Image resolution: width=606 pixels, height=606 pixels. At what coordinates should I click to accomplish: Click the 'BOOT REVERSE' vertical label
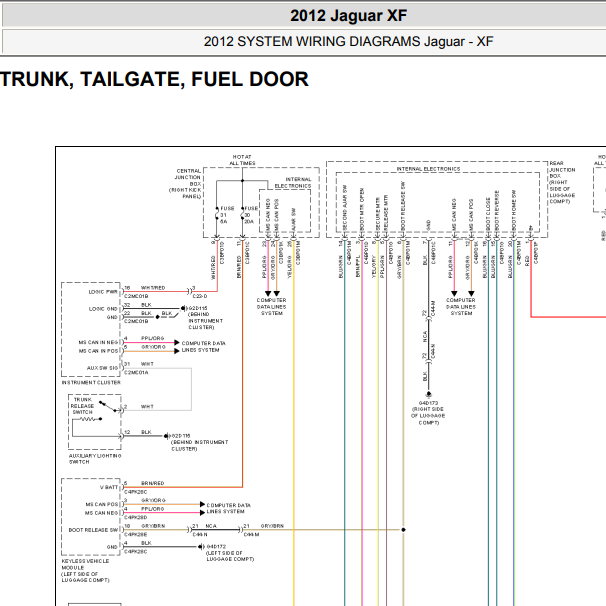coord(497,211)
